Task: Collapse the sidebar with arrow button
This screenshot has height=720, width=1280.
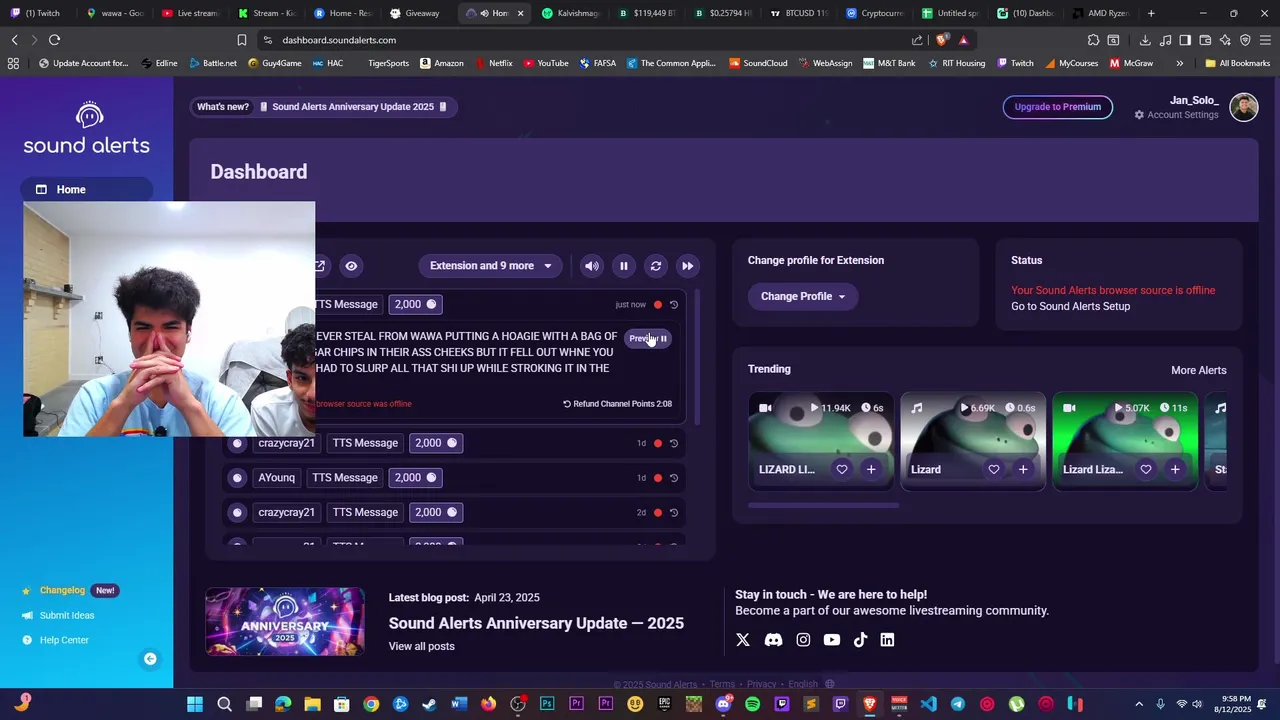Action: 150,659
